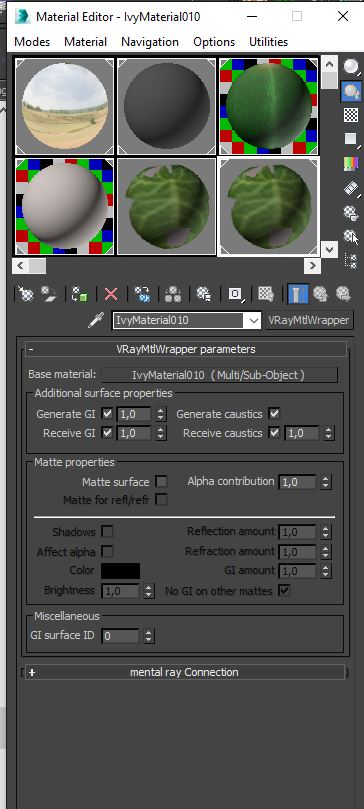
Task: Uncheck the Generate caustics checkbox
Action: tap(274, 414)
